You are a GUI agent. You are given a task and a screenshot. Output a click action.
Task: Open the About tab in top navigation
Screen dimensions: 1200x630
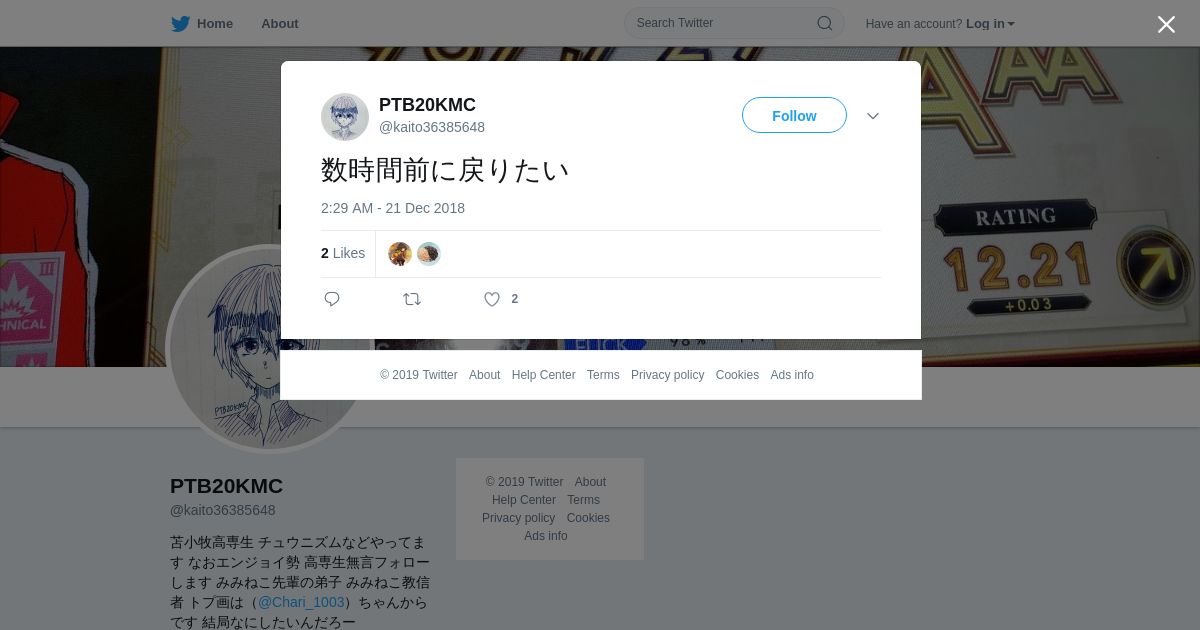[x=280, y=24]
